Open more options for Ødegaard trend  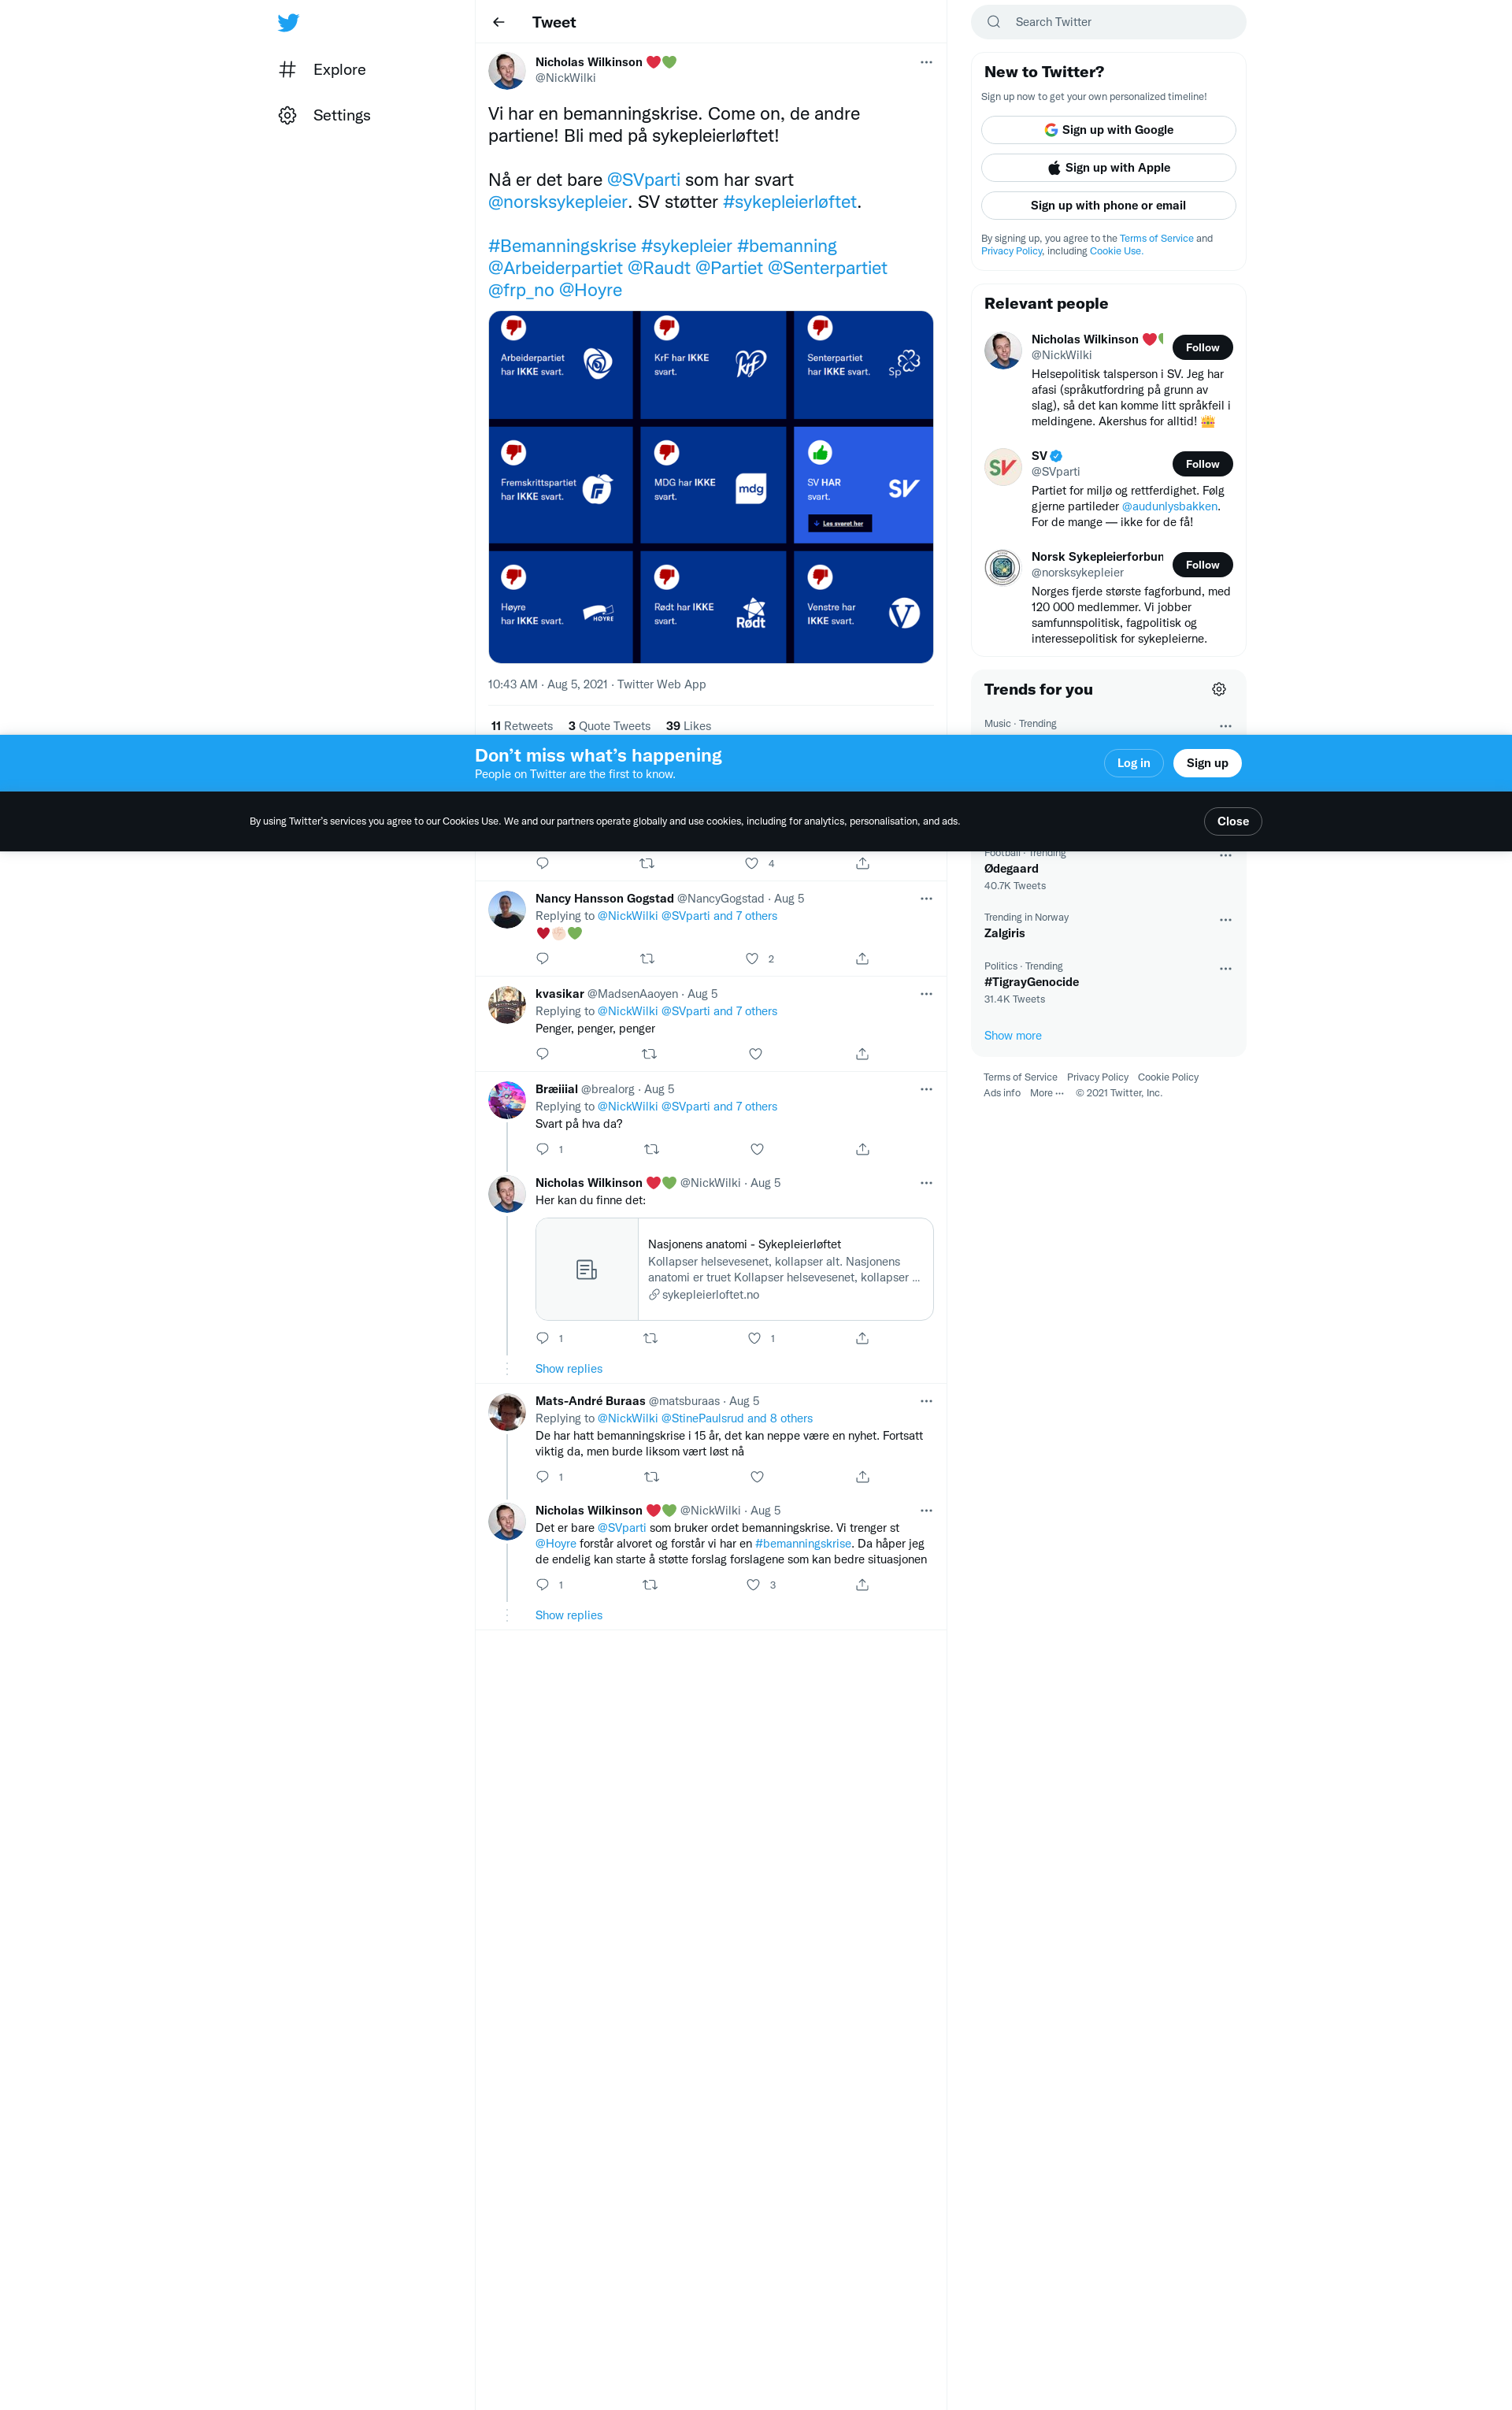[x=1225, y=856]
